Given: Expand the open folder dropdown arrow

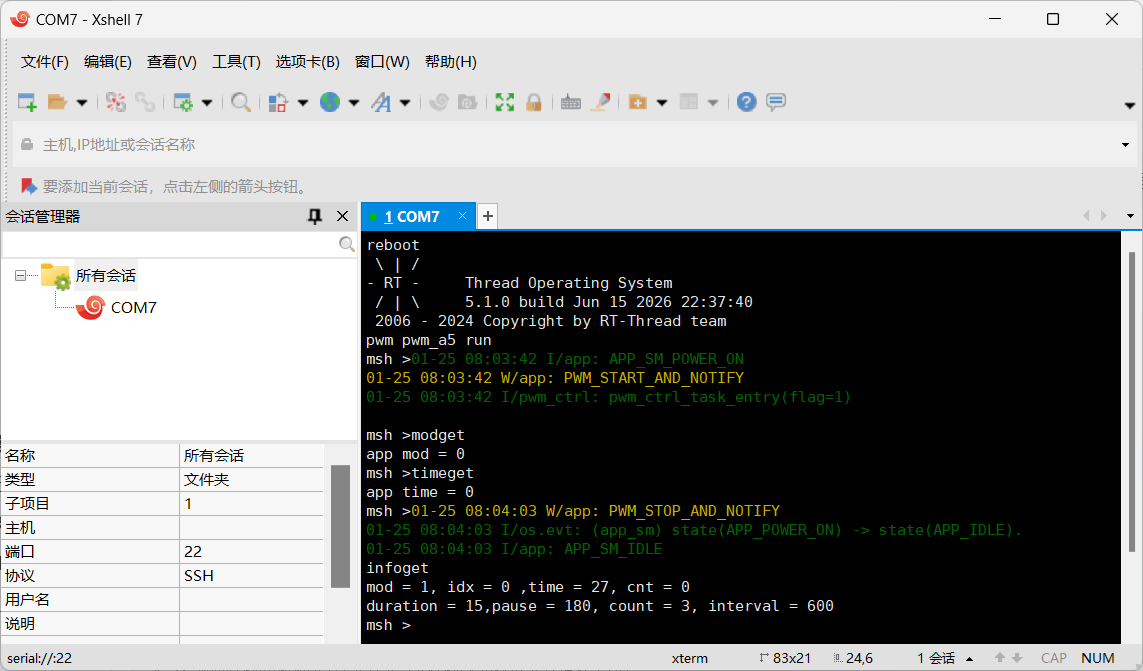Looking at the screenshot, I should (82, 103).
